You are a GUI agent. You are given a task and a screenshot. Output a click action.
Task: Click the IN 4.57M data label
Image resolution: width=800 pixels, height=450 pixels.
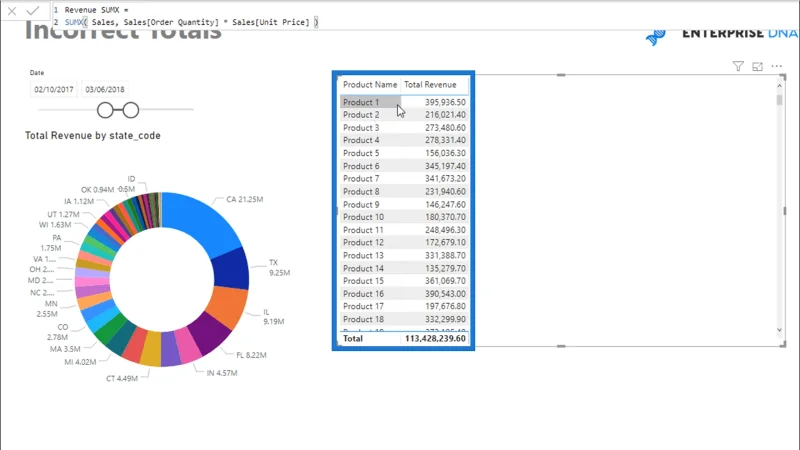[x=222, y=373]
